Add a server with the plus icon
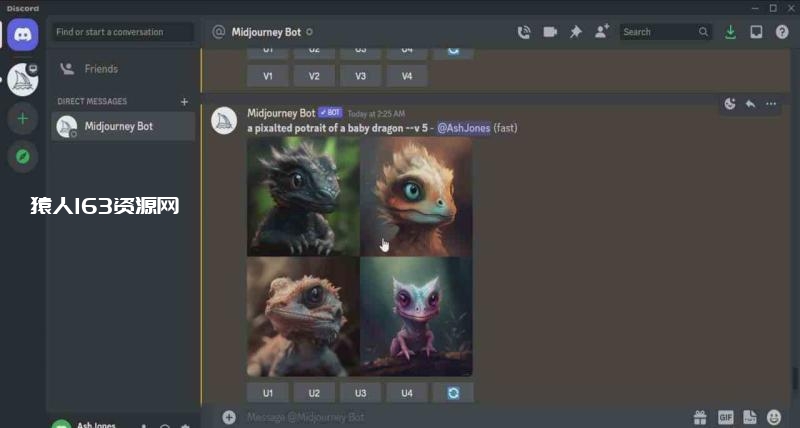 [22, 119]
